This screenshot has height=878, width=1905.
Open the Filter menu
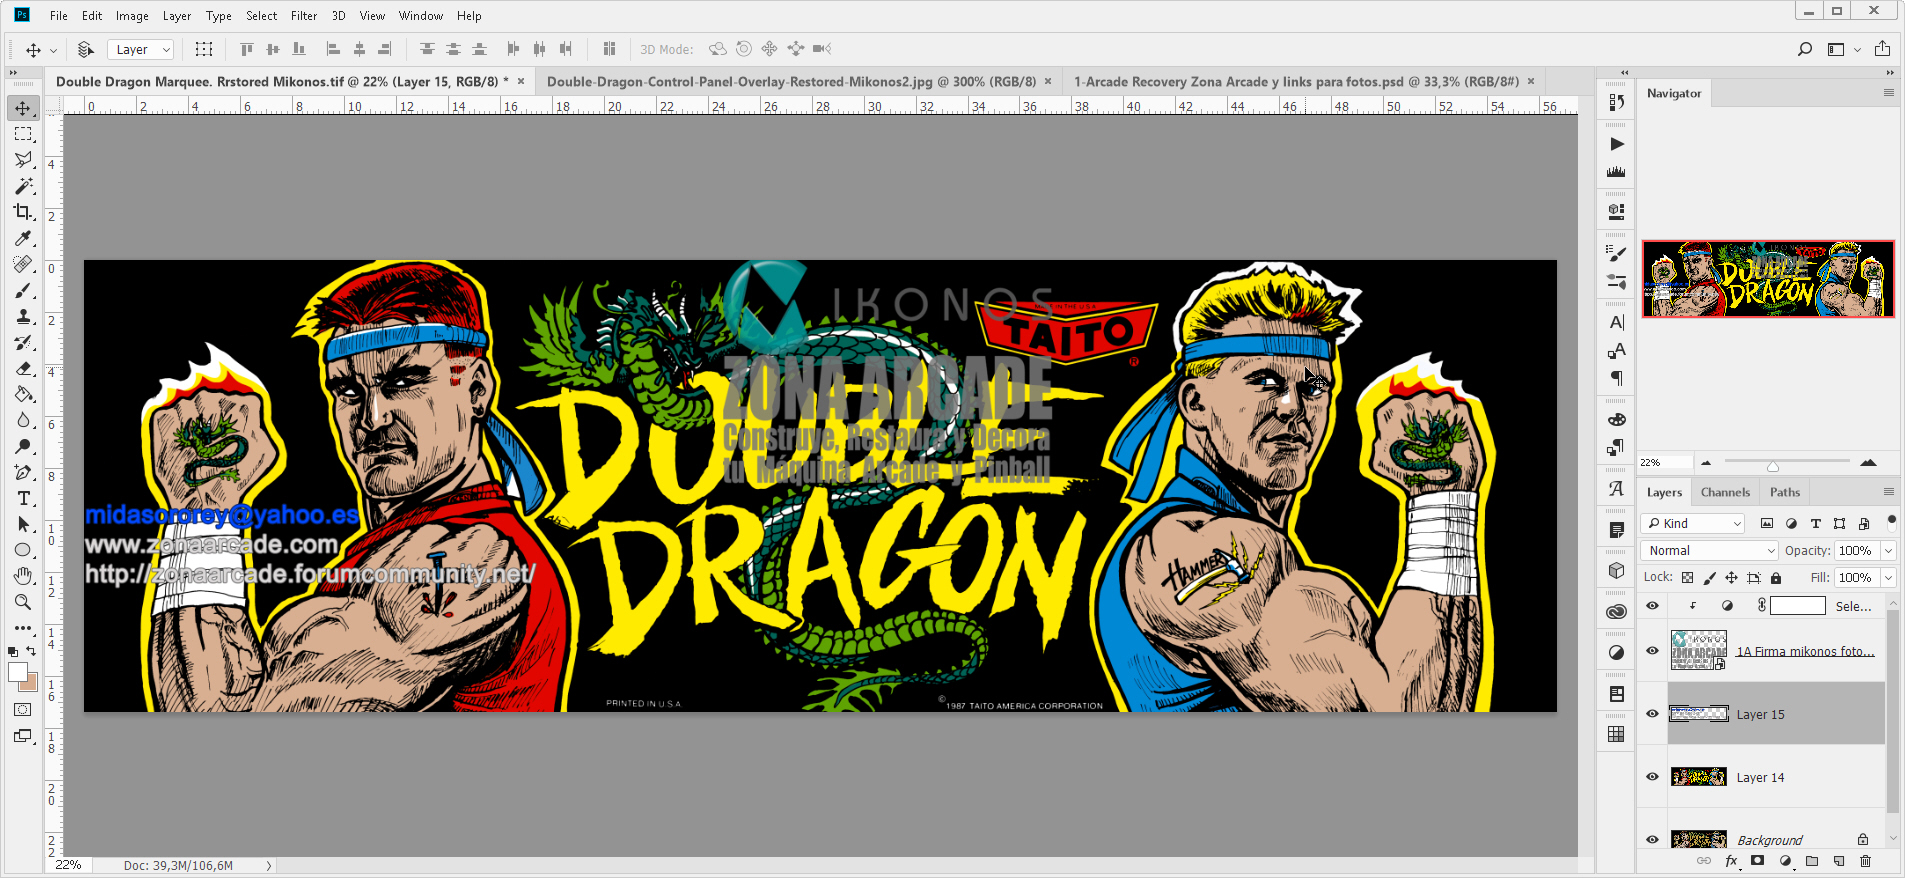coord(304,16)
